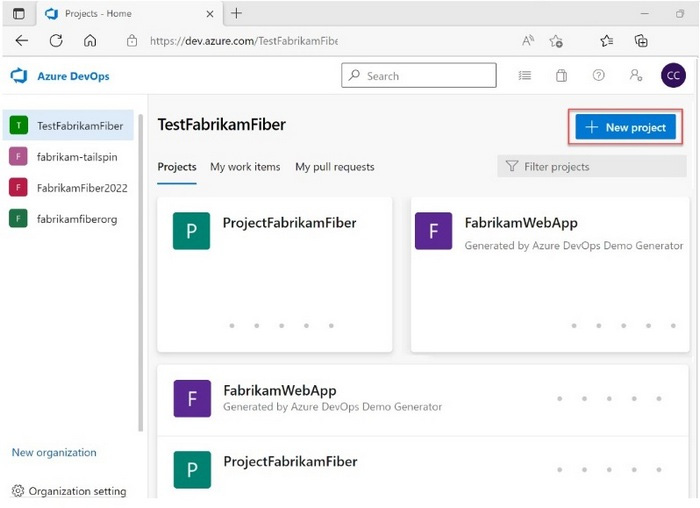Open the FabrikamWebApp project card
Screen dimensions: 700x508
[550, 275]
